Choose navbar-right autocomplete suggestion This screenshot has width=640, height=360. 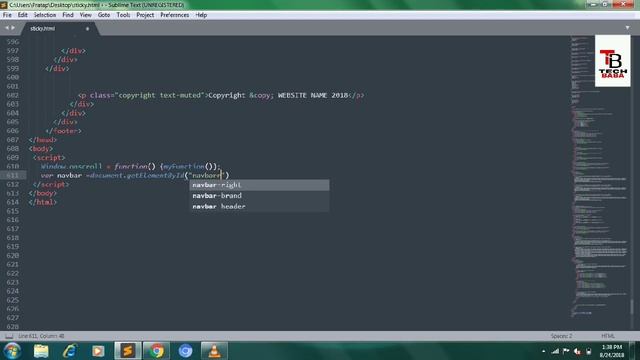pyautogui.click(x=259, y=185)
